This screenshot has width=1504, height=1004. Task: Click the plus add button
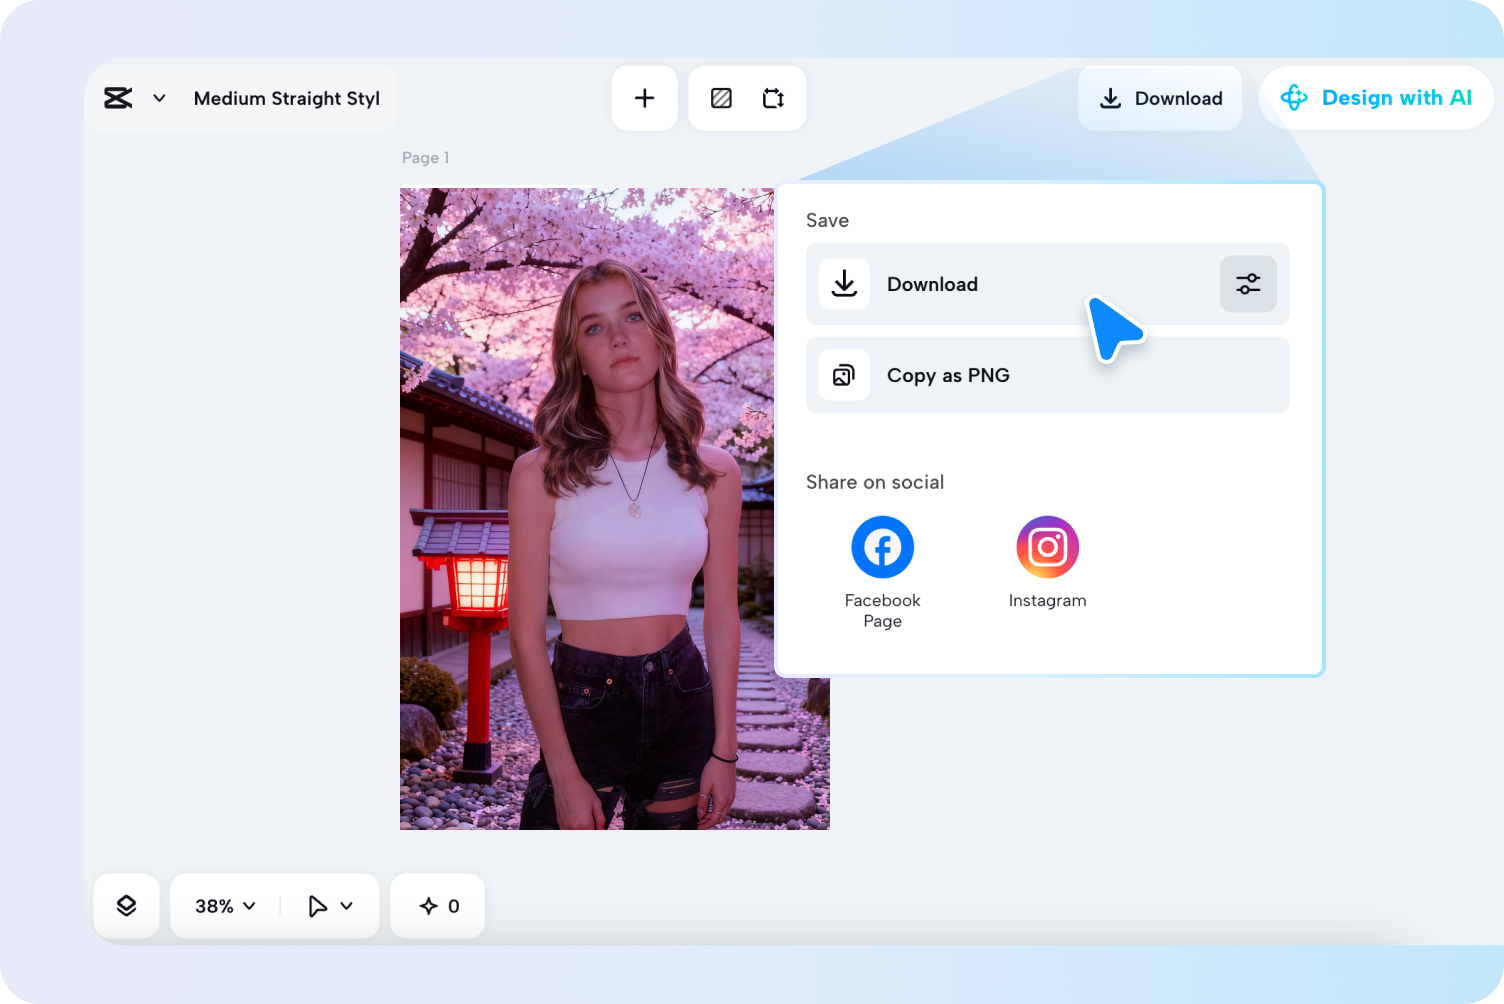(x=645, y=98)
